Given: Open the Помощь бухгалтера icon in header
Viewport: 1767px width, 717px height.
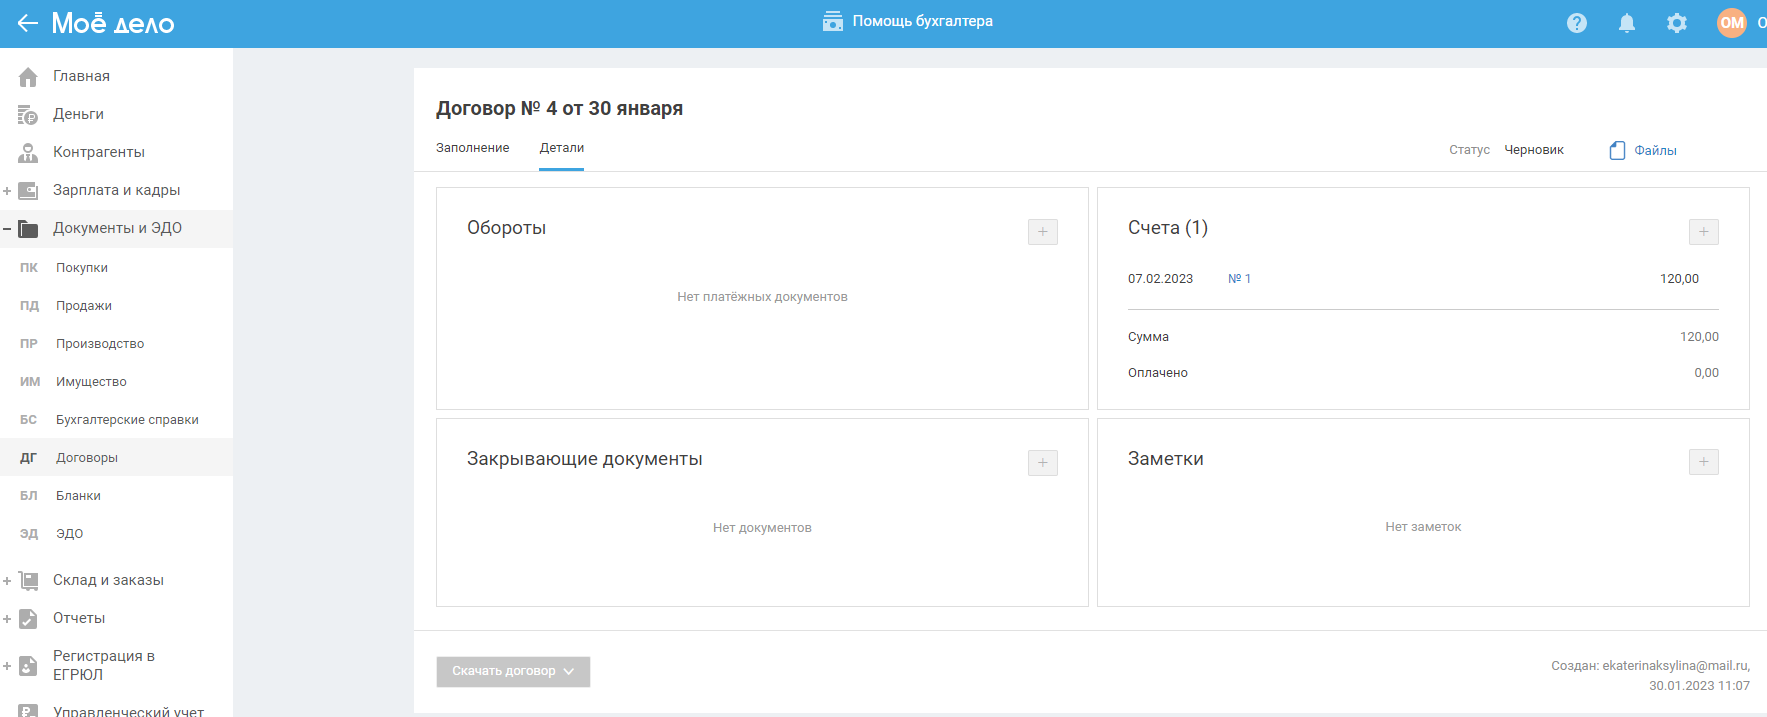Looking at the screenshot, I should point(832,21).
